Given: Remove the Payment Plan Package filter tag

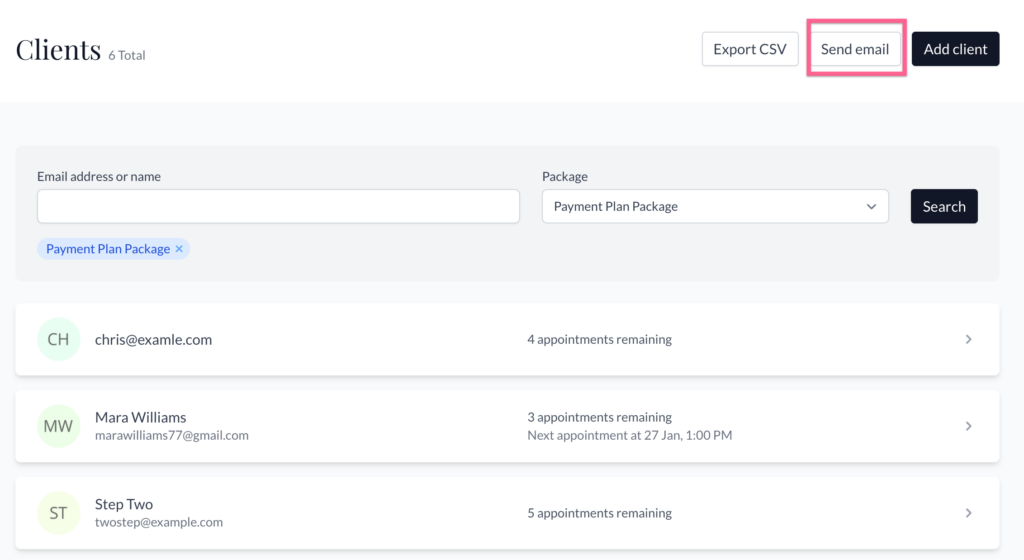Looking at the screenshot, I should [179, 249].
